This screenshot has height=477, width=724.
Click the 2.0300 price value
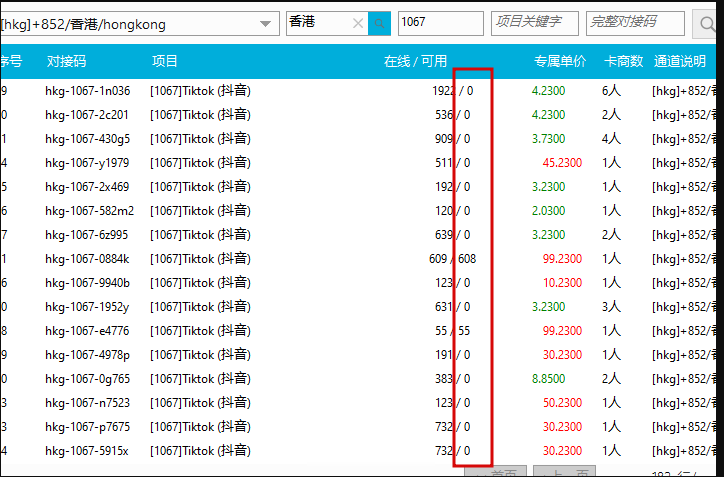tap(549, 211)
